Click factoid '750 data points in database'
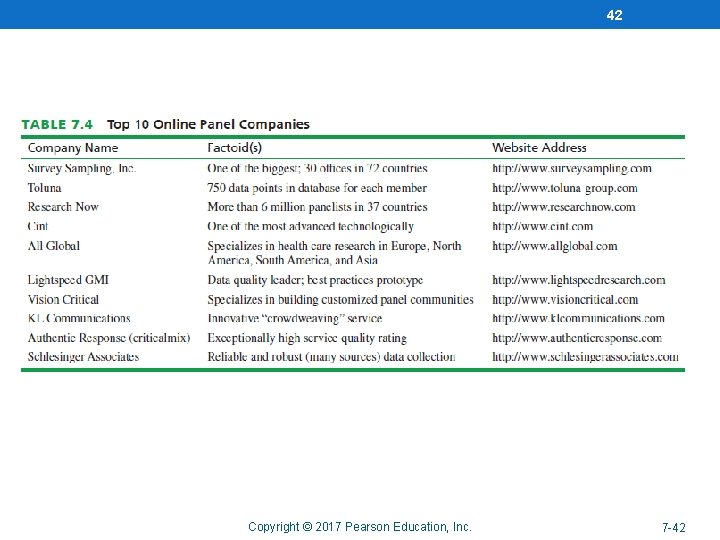This screenshot has width=720, height=540. tap(317, 188)
